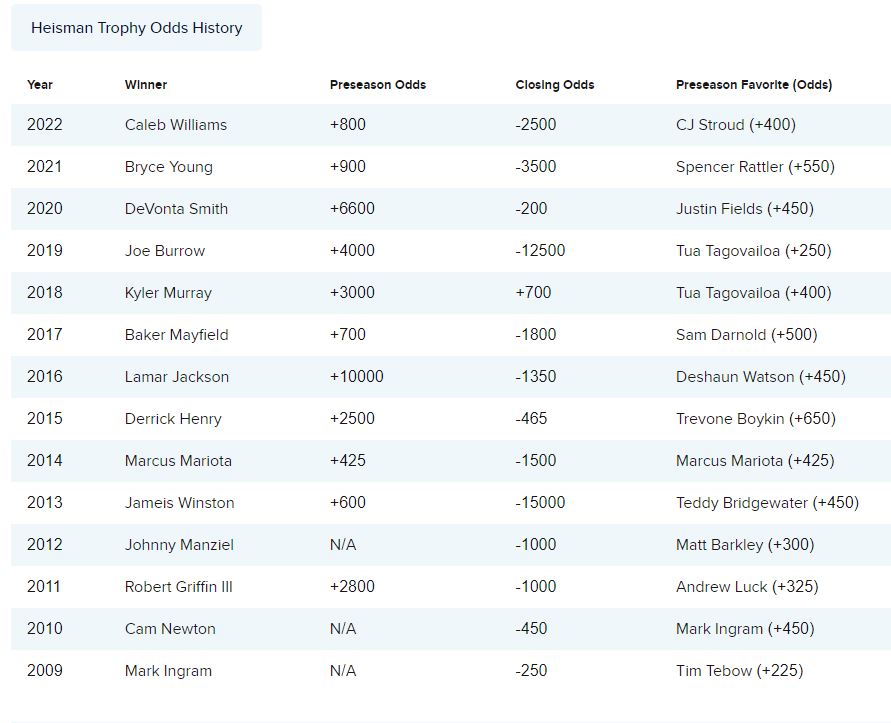Select the -15000 closing odds cell
Viewport: 891px width, 723px height.
[x=540, y=503]
